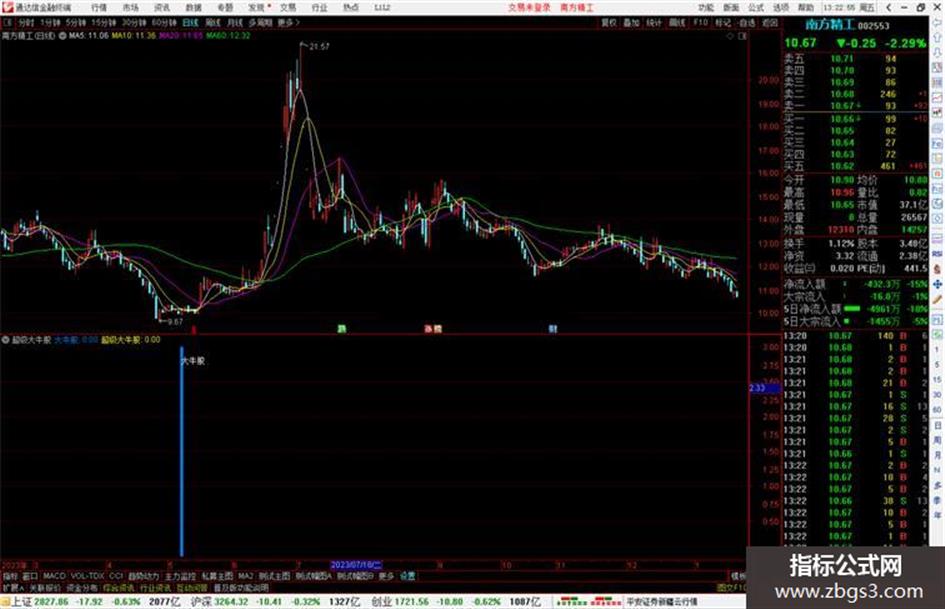The width and height of the screenshot is (945, 609).
Task: Click the cross-arrow icon in right sidebar
Action: [938, 284]
